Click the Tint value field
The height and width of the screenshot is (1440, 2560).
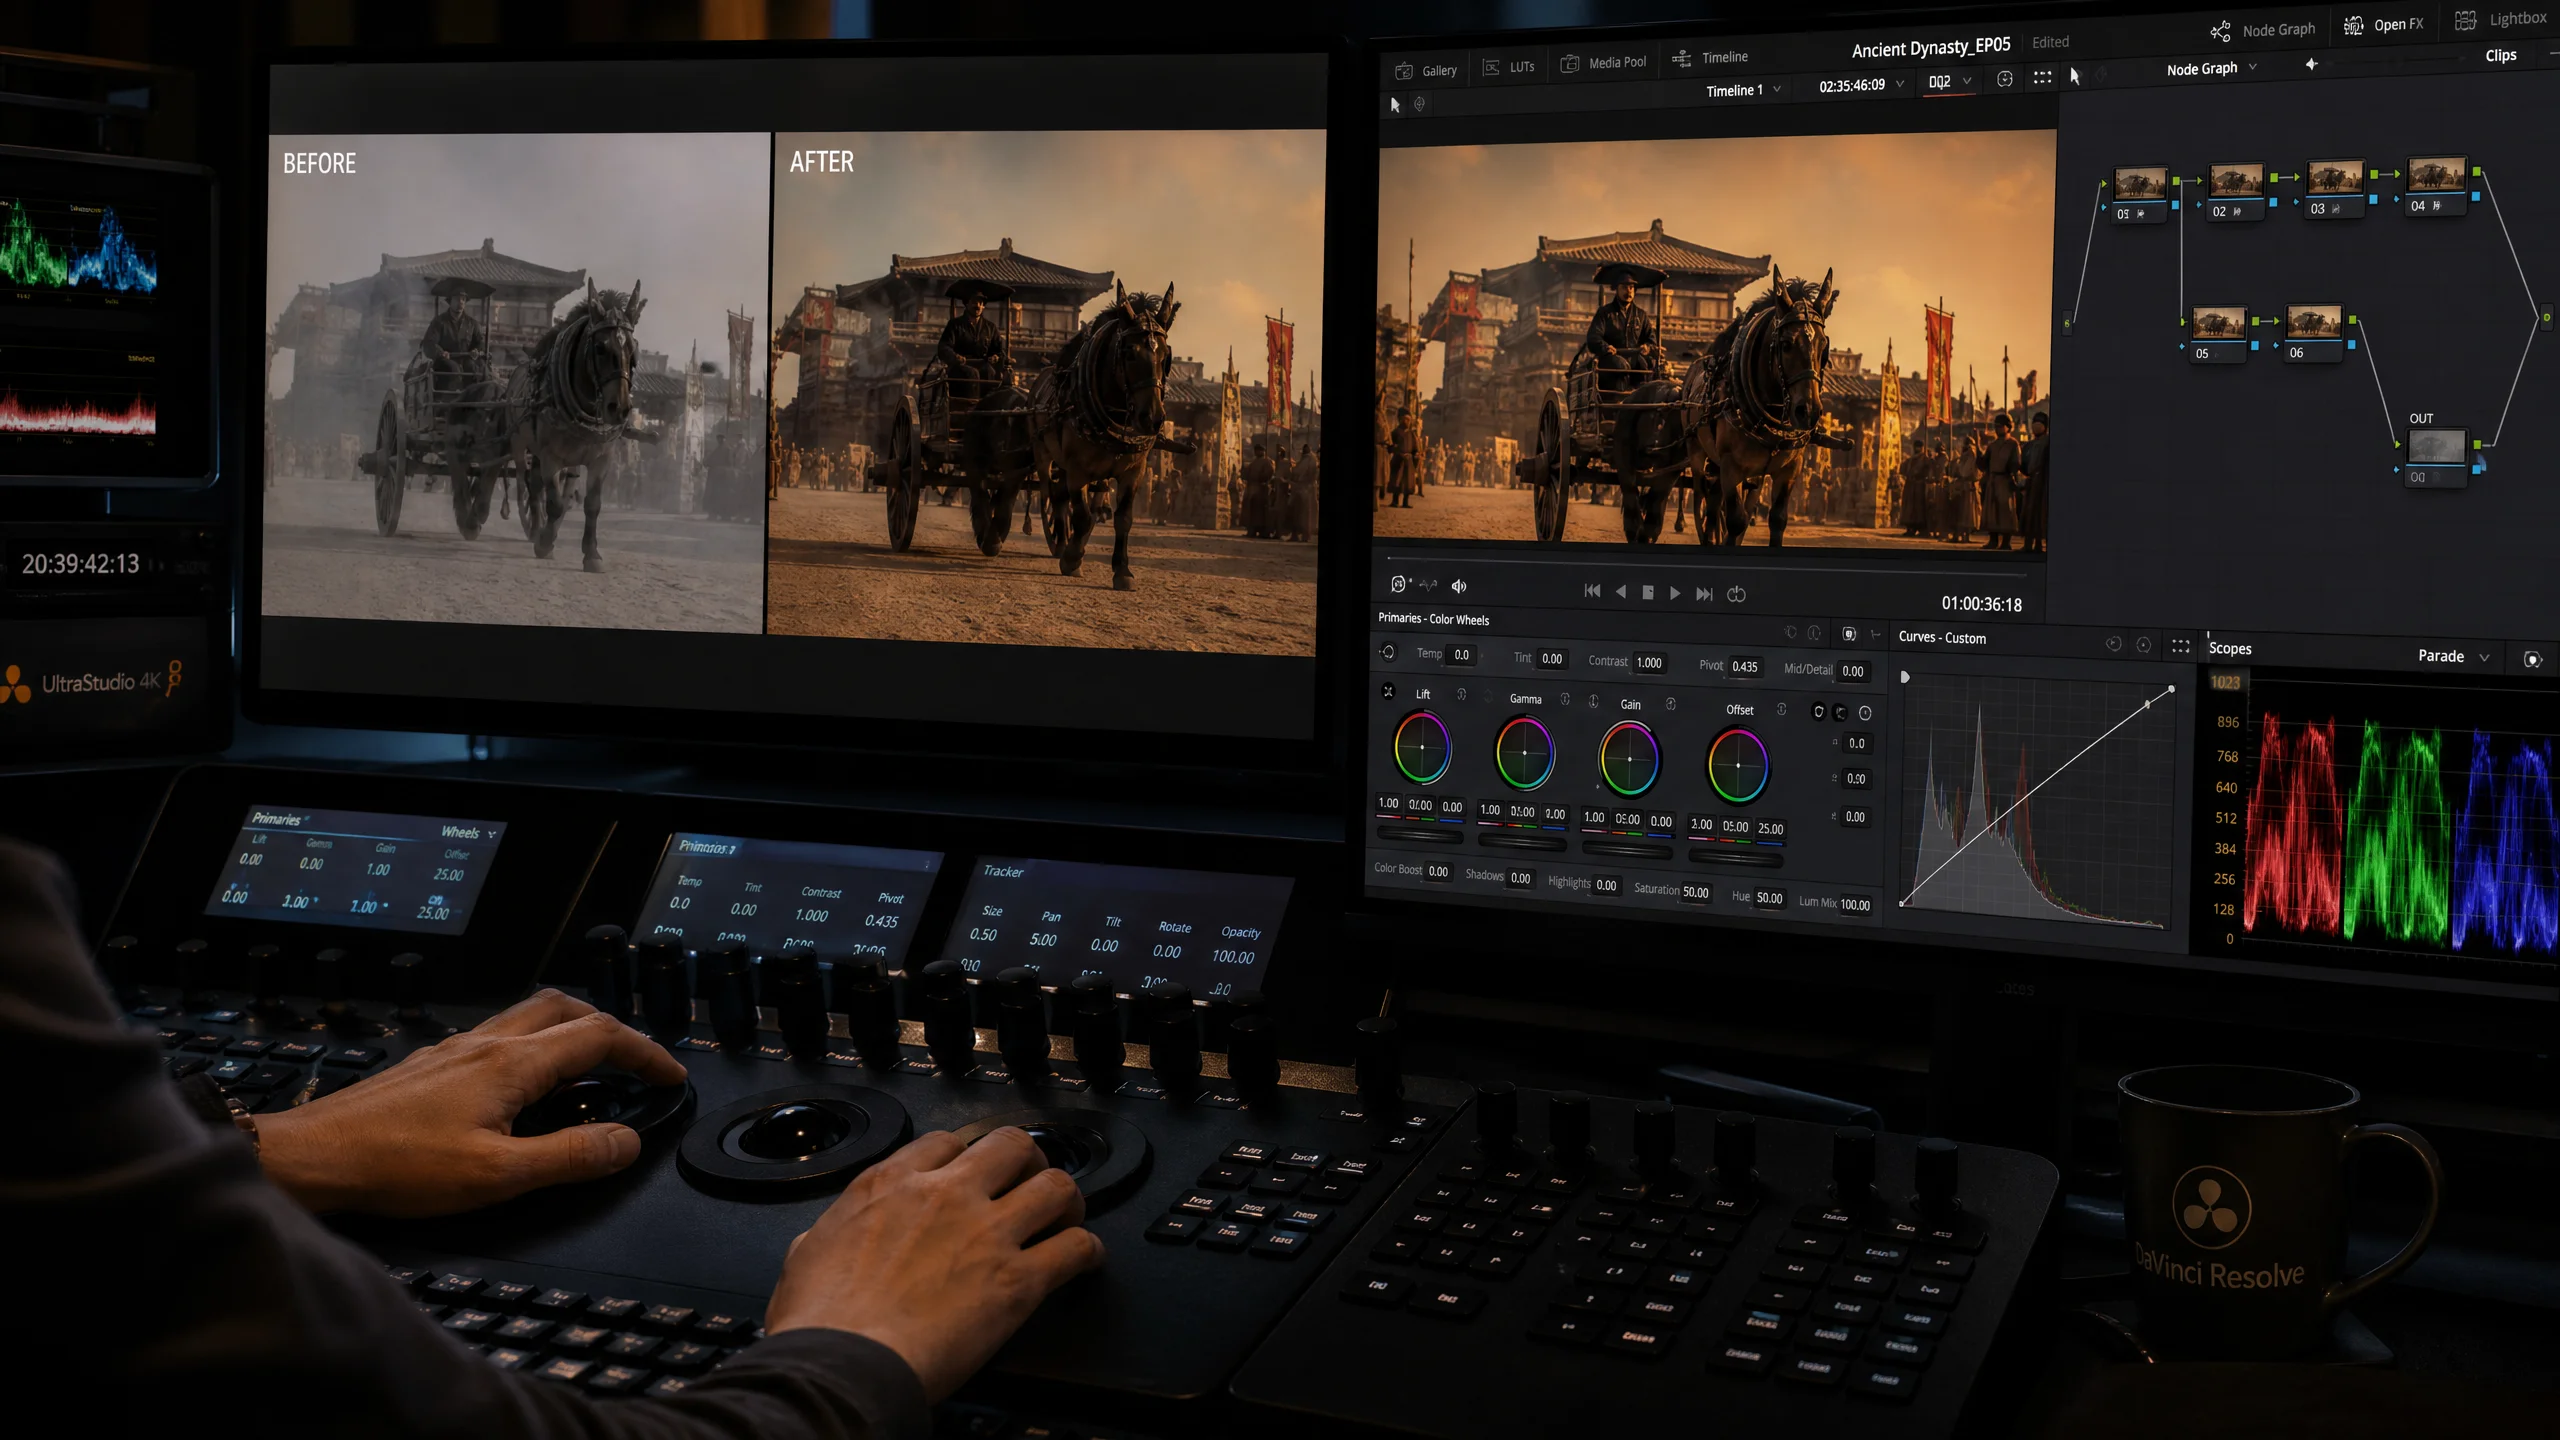pyautogui.click(x=1552, y=659)
